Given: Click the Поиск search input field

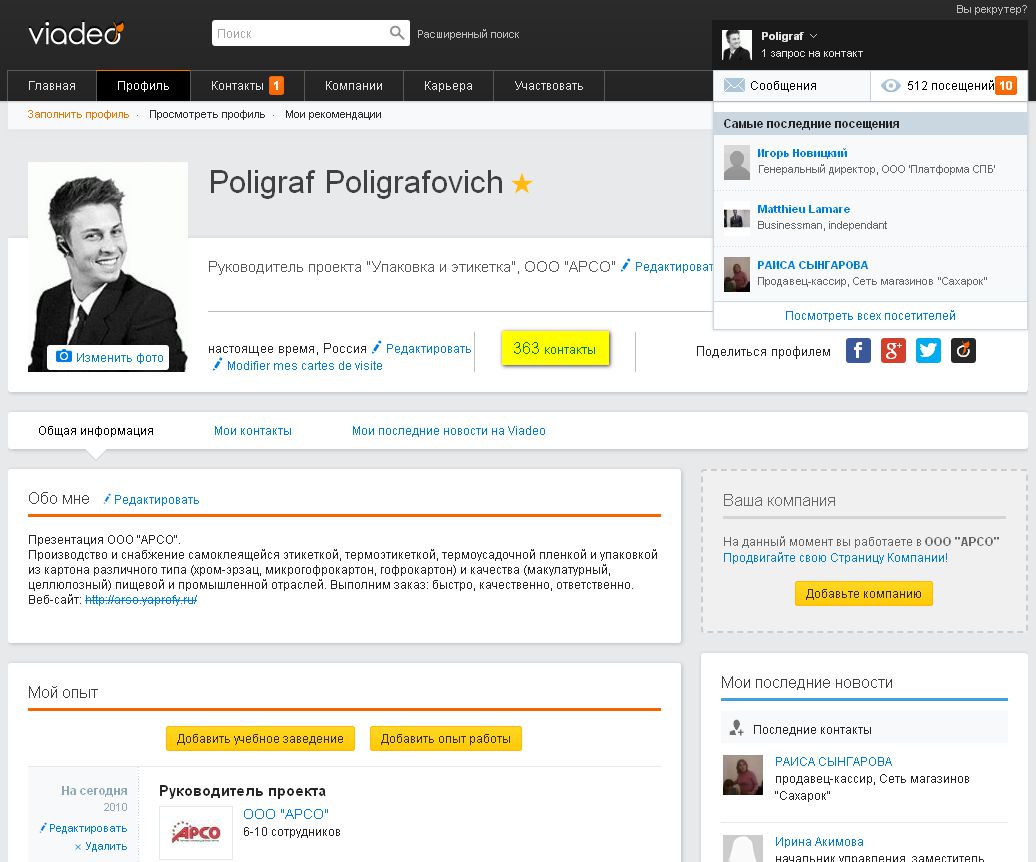Looking at the screenshot, I should (300, 34).
